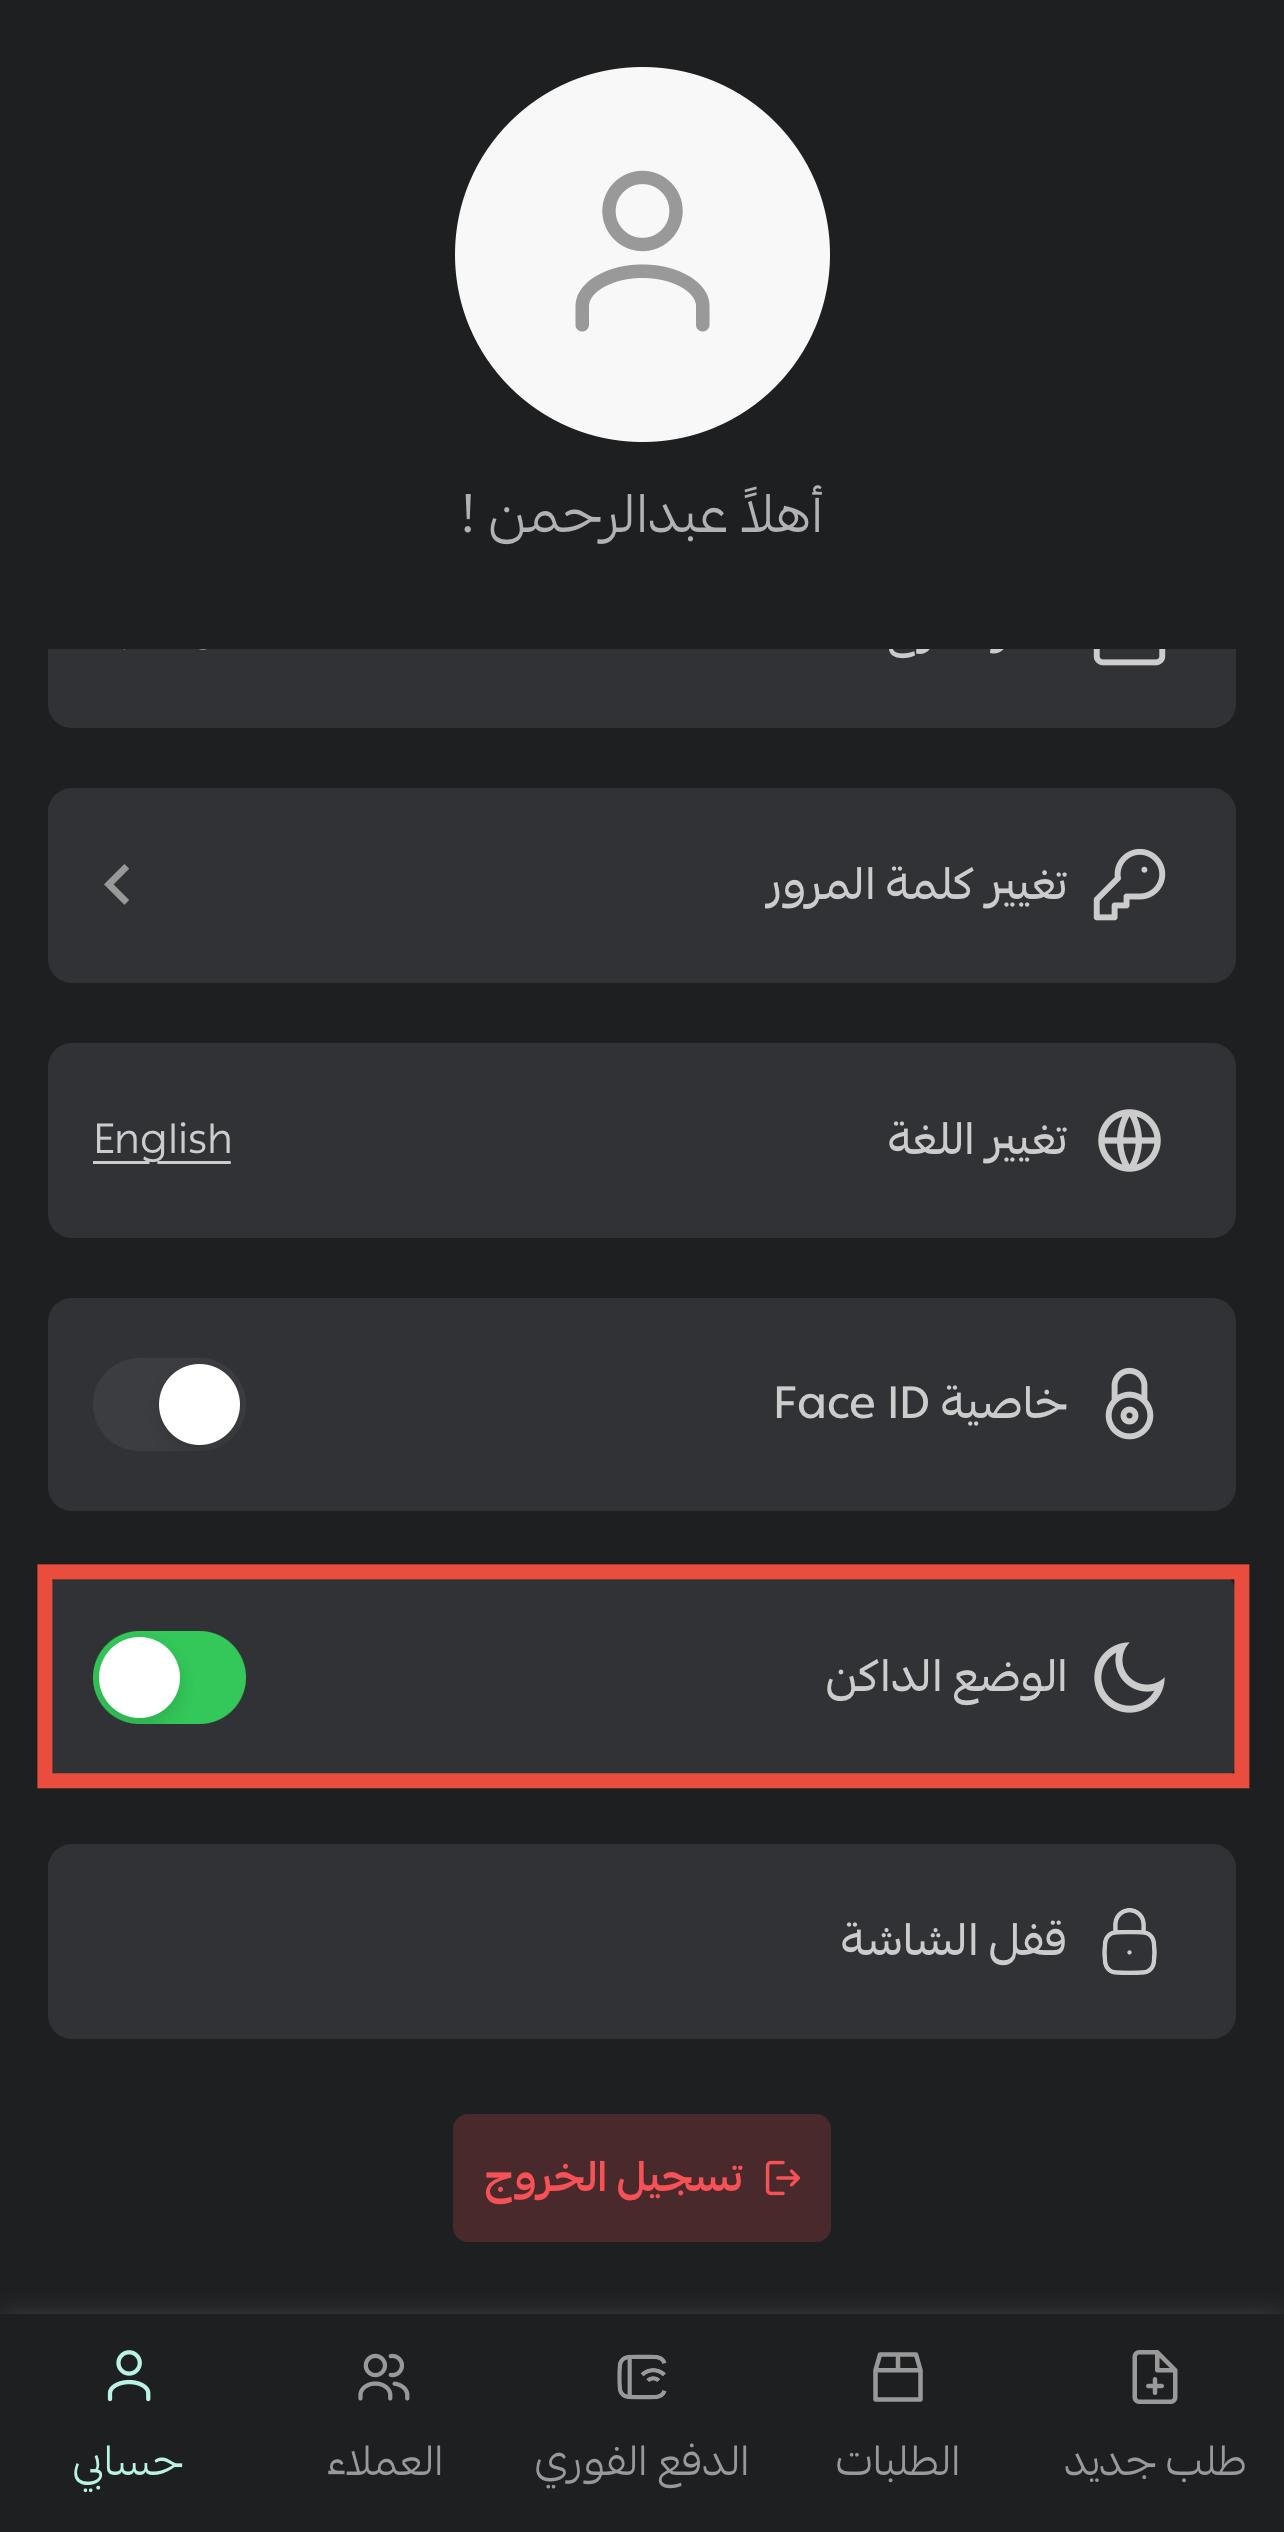
Task: Tap the padlock icon for screen lock
Action: click(x=1130, y=1941)
